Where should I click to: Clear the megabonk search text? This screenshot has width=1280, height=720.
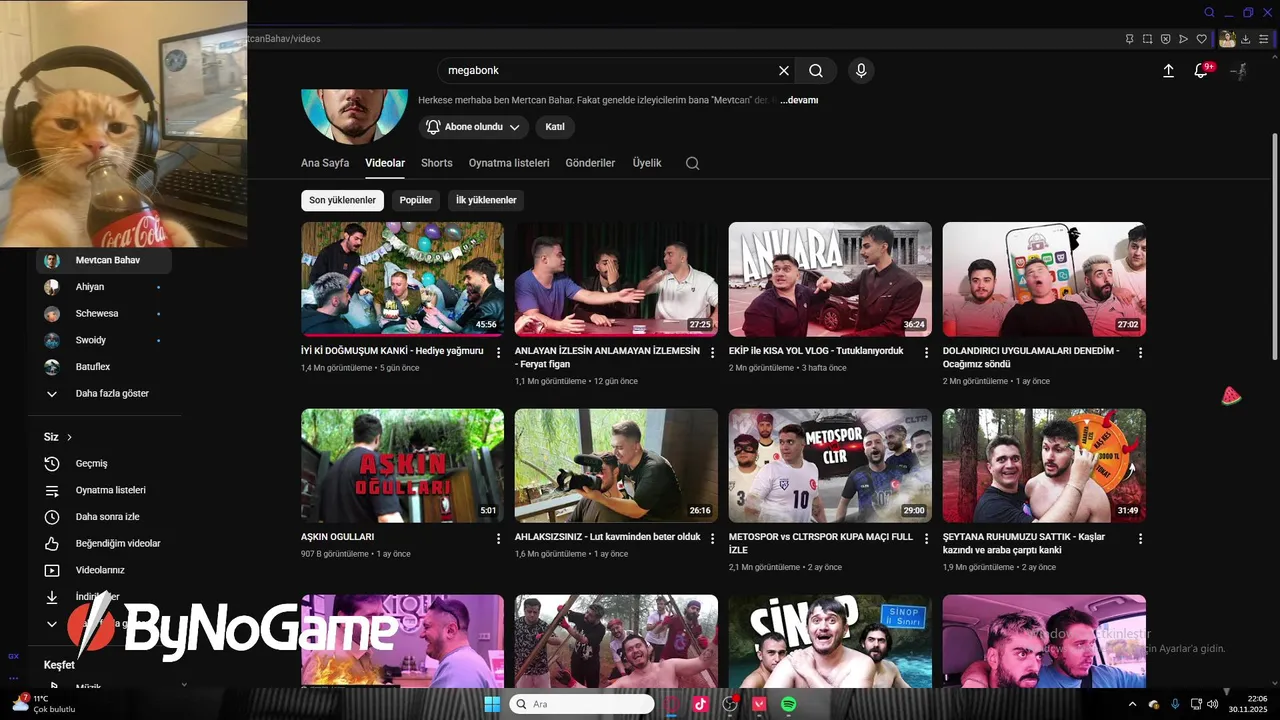coord(784,71)
